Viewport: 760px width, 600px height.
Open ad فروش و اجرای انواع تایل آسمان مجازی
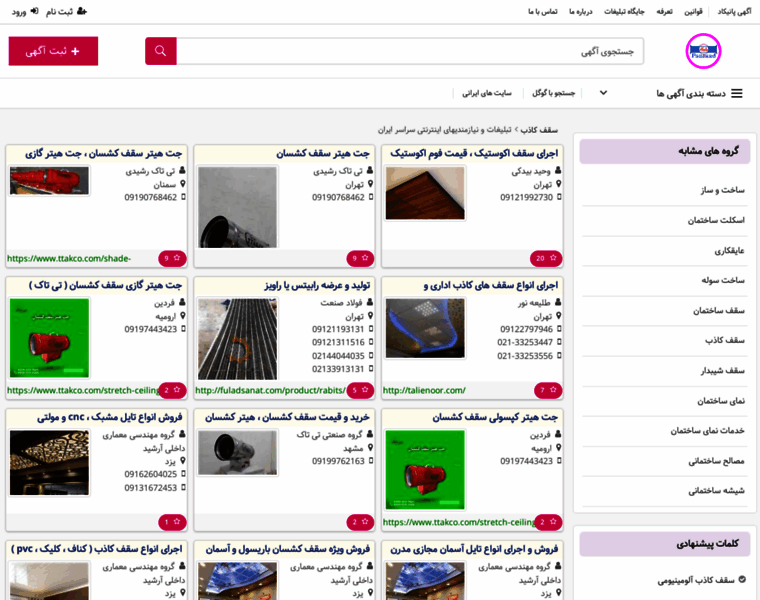pos(474,549)
